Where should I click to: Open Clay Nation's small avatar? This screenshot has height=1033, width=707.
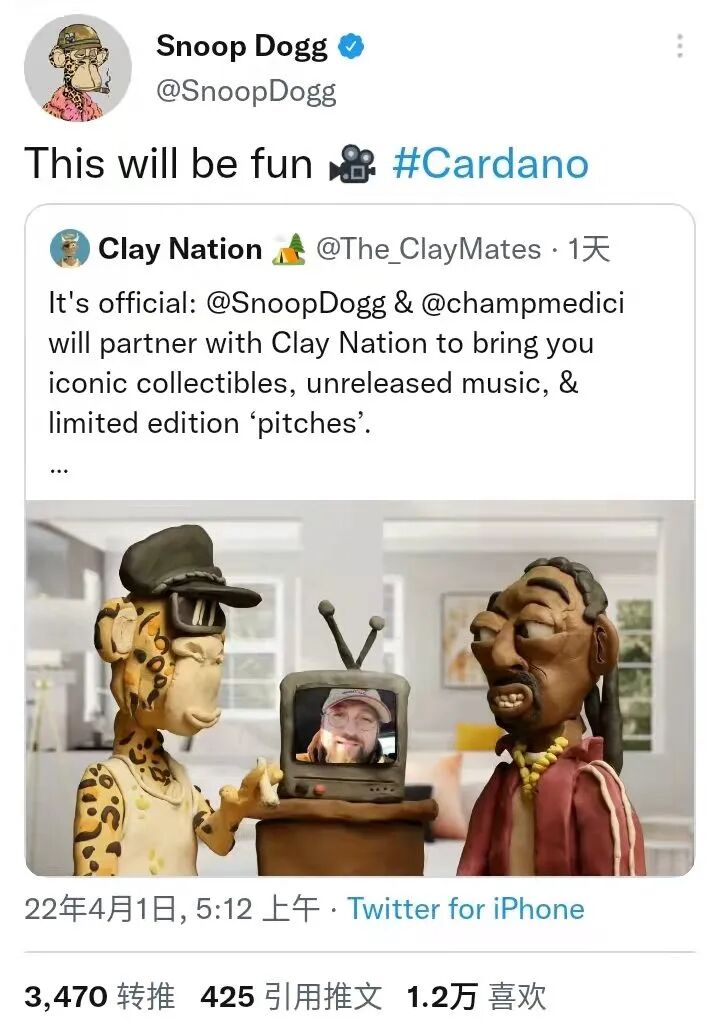[70, 249]
